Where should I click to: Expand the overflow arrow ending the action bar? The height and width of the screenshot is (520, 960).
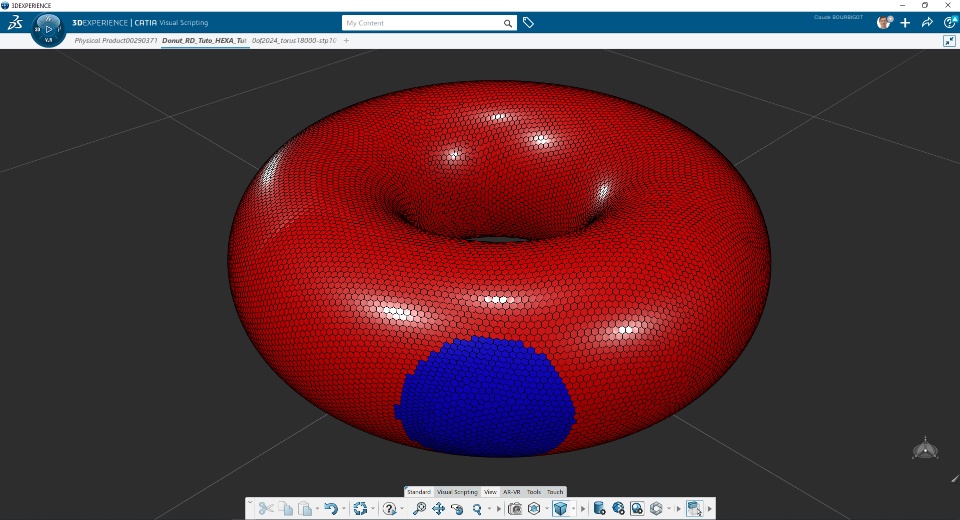[x=710, y=509]
